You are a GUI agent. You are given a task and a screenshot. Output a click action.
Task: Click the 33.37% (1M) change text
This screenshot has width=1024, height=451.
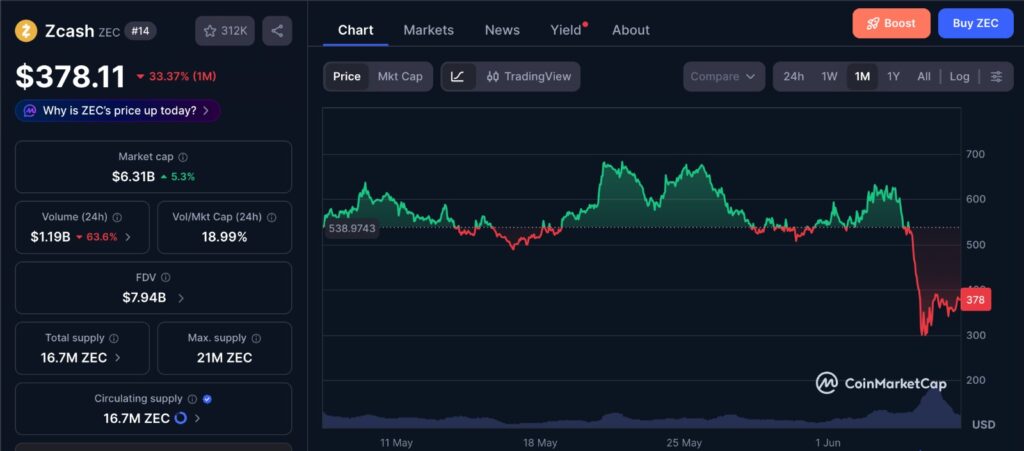(x=176, y=76)
